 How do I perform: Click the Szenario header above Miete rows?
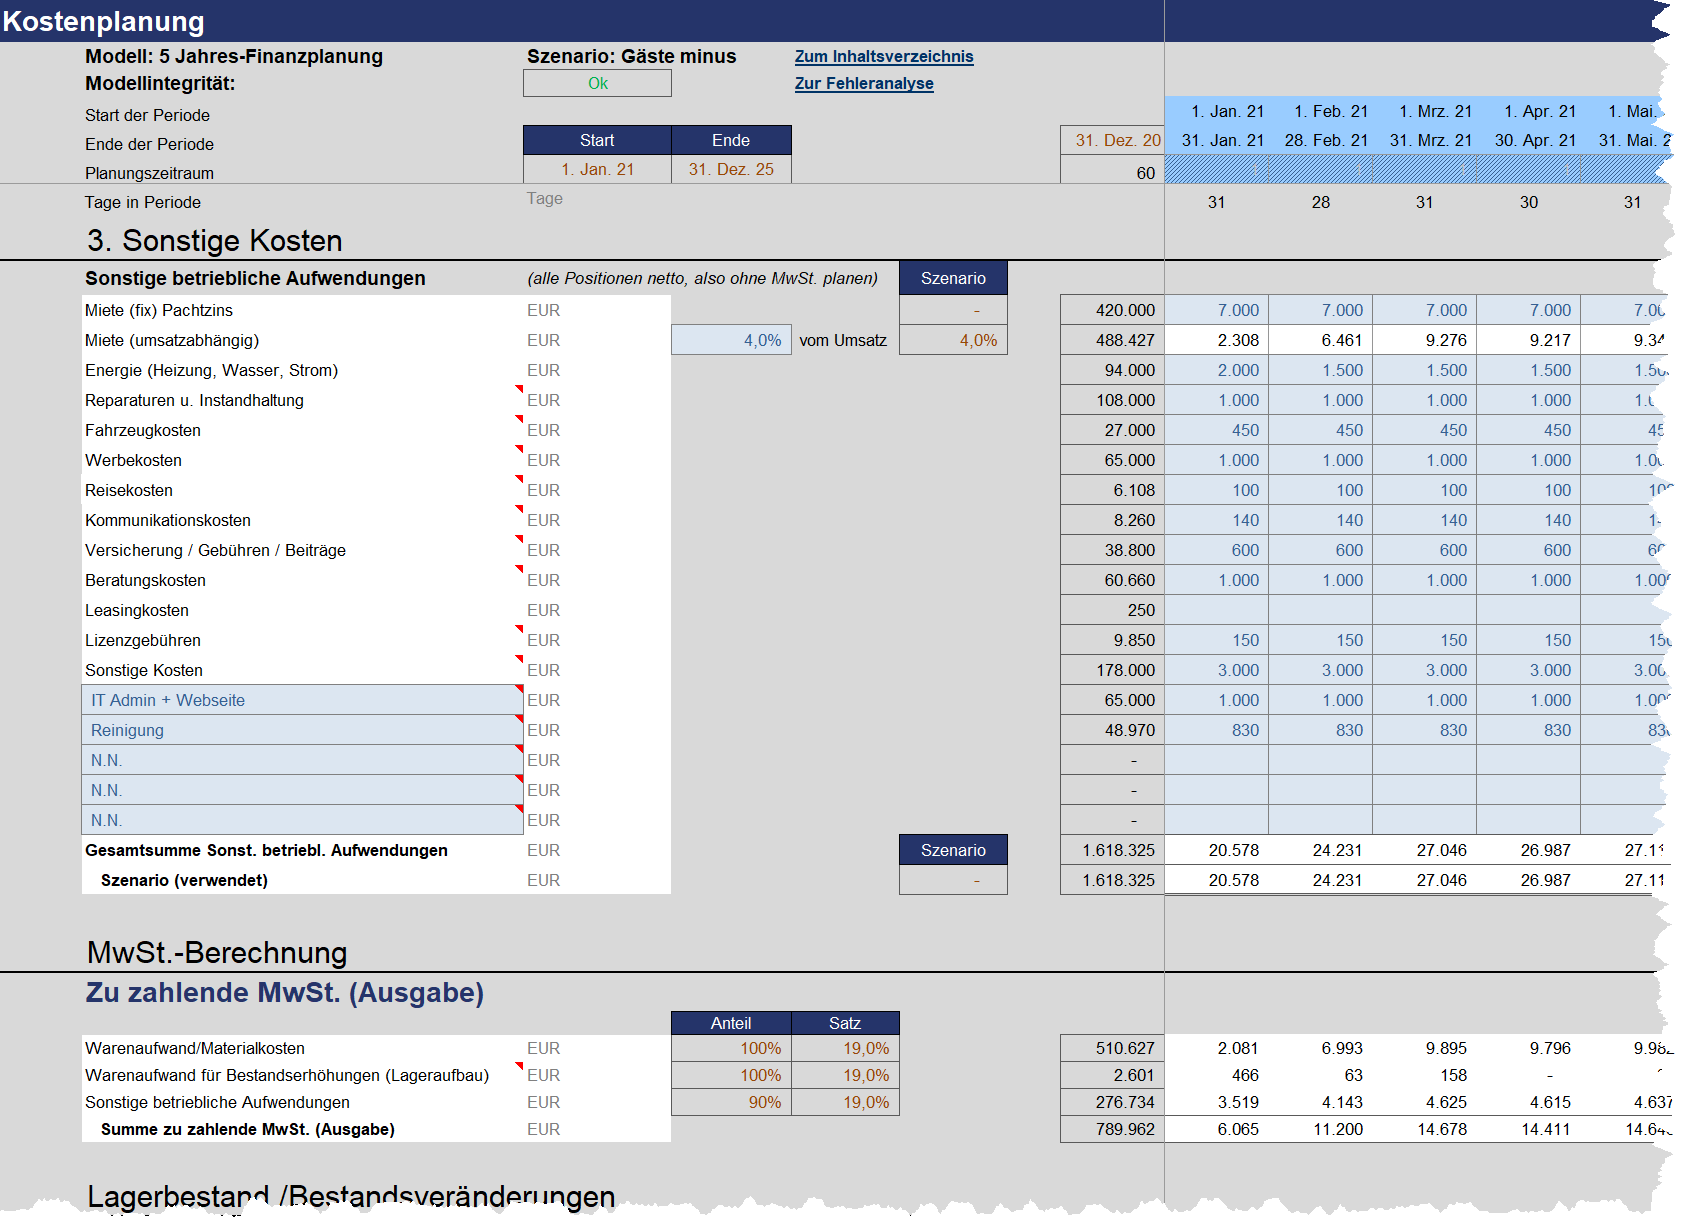[x=952, y=279]
